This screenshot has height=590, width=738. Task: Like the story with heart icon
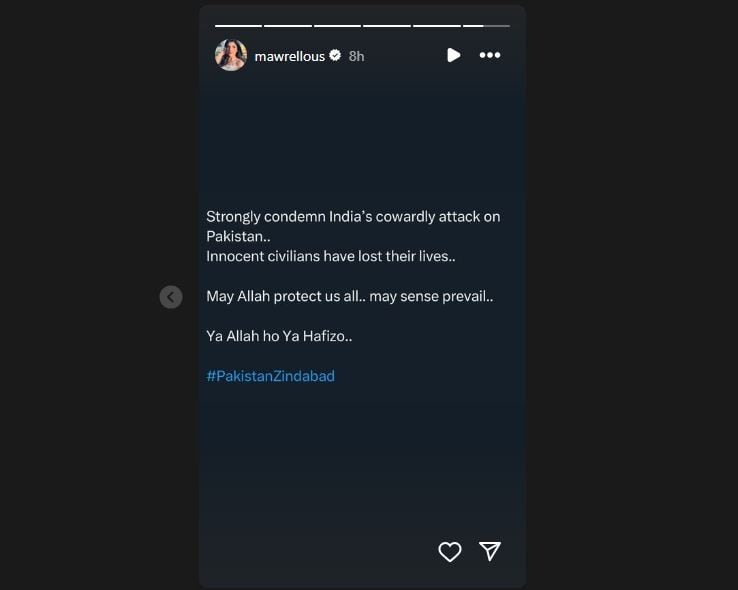[449, 551]
